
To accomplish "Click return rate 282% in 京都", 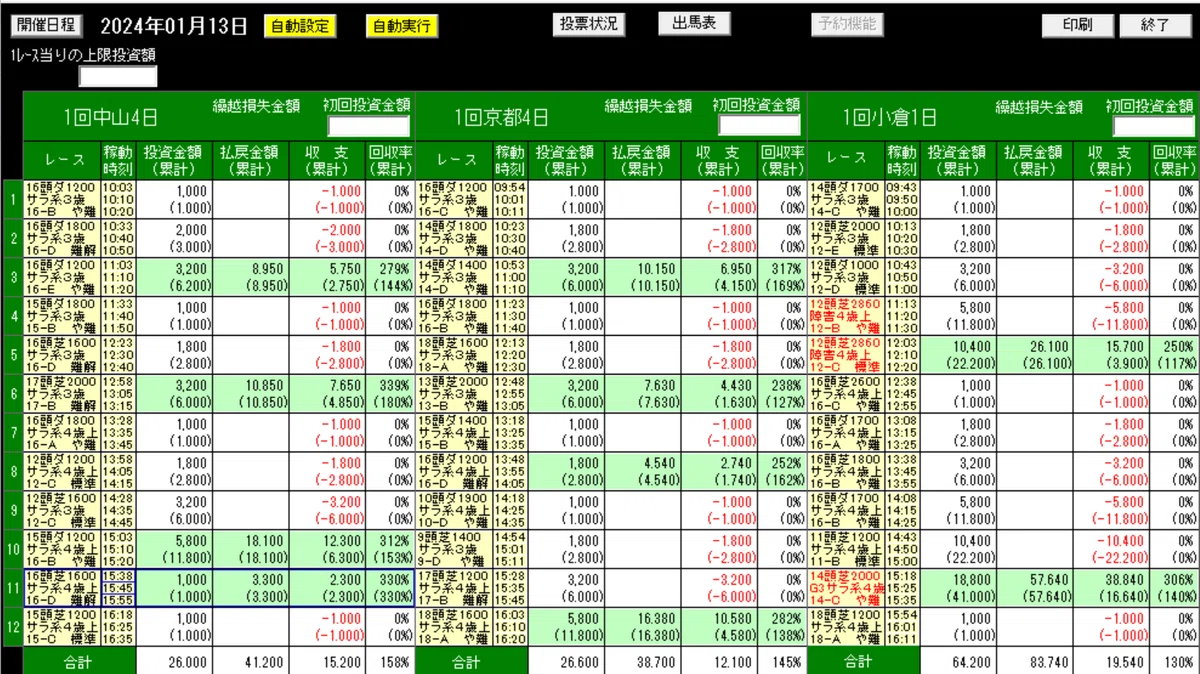I will [782, 627].
